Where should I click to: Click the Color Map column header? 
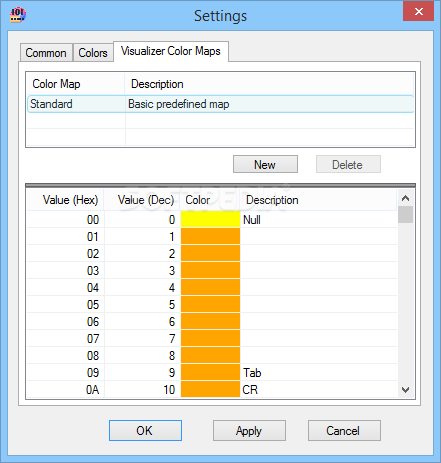tap(75, 84)
